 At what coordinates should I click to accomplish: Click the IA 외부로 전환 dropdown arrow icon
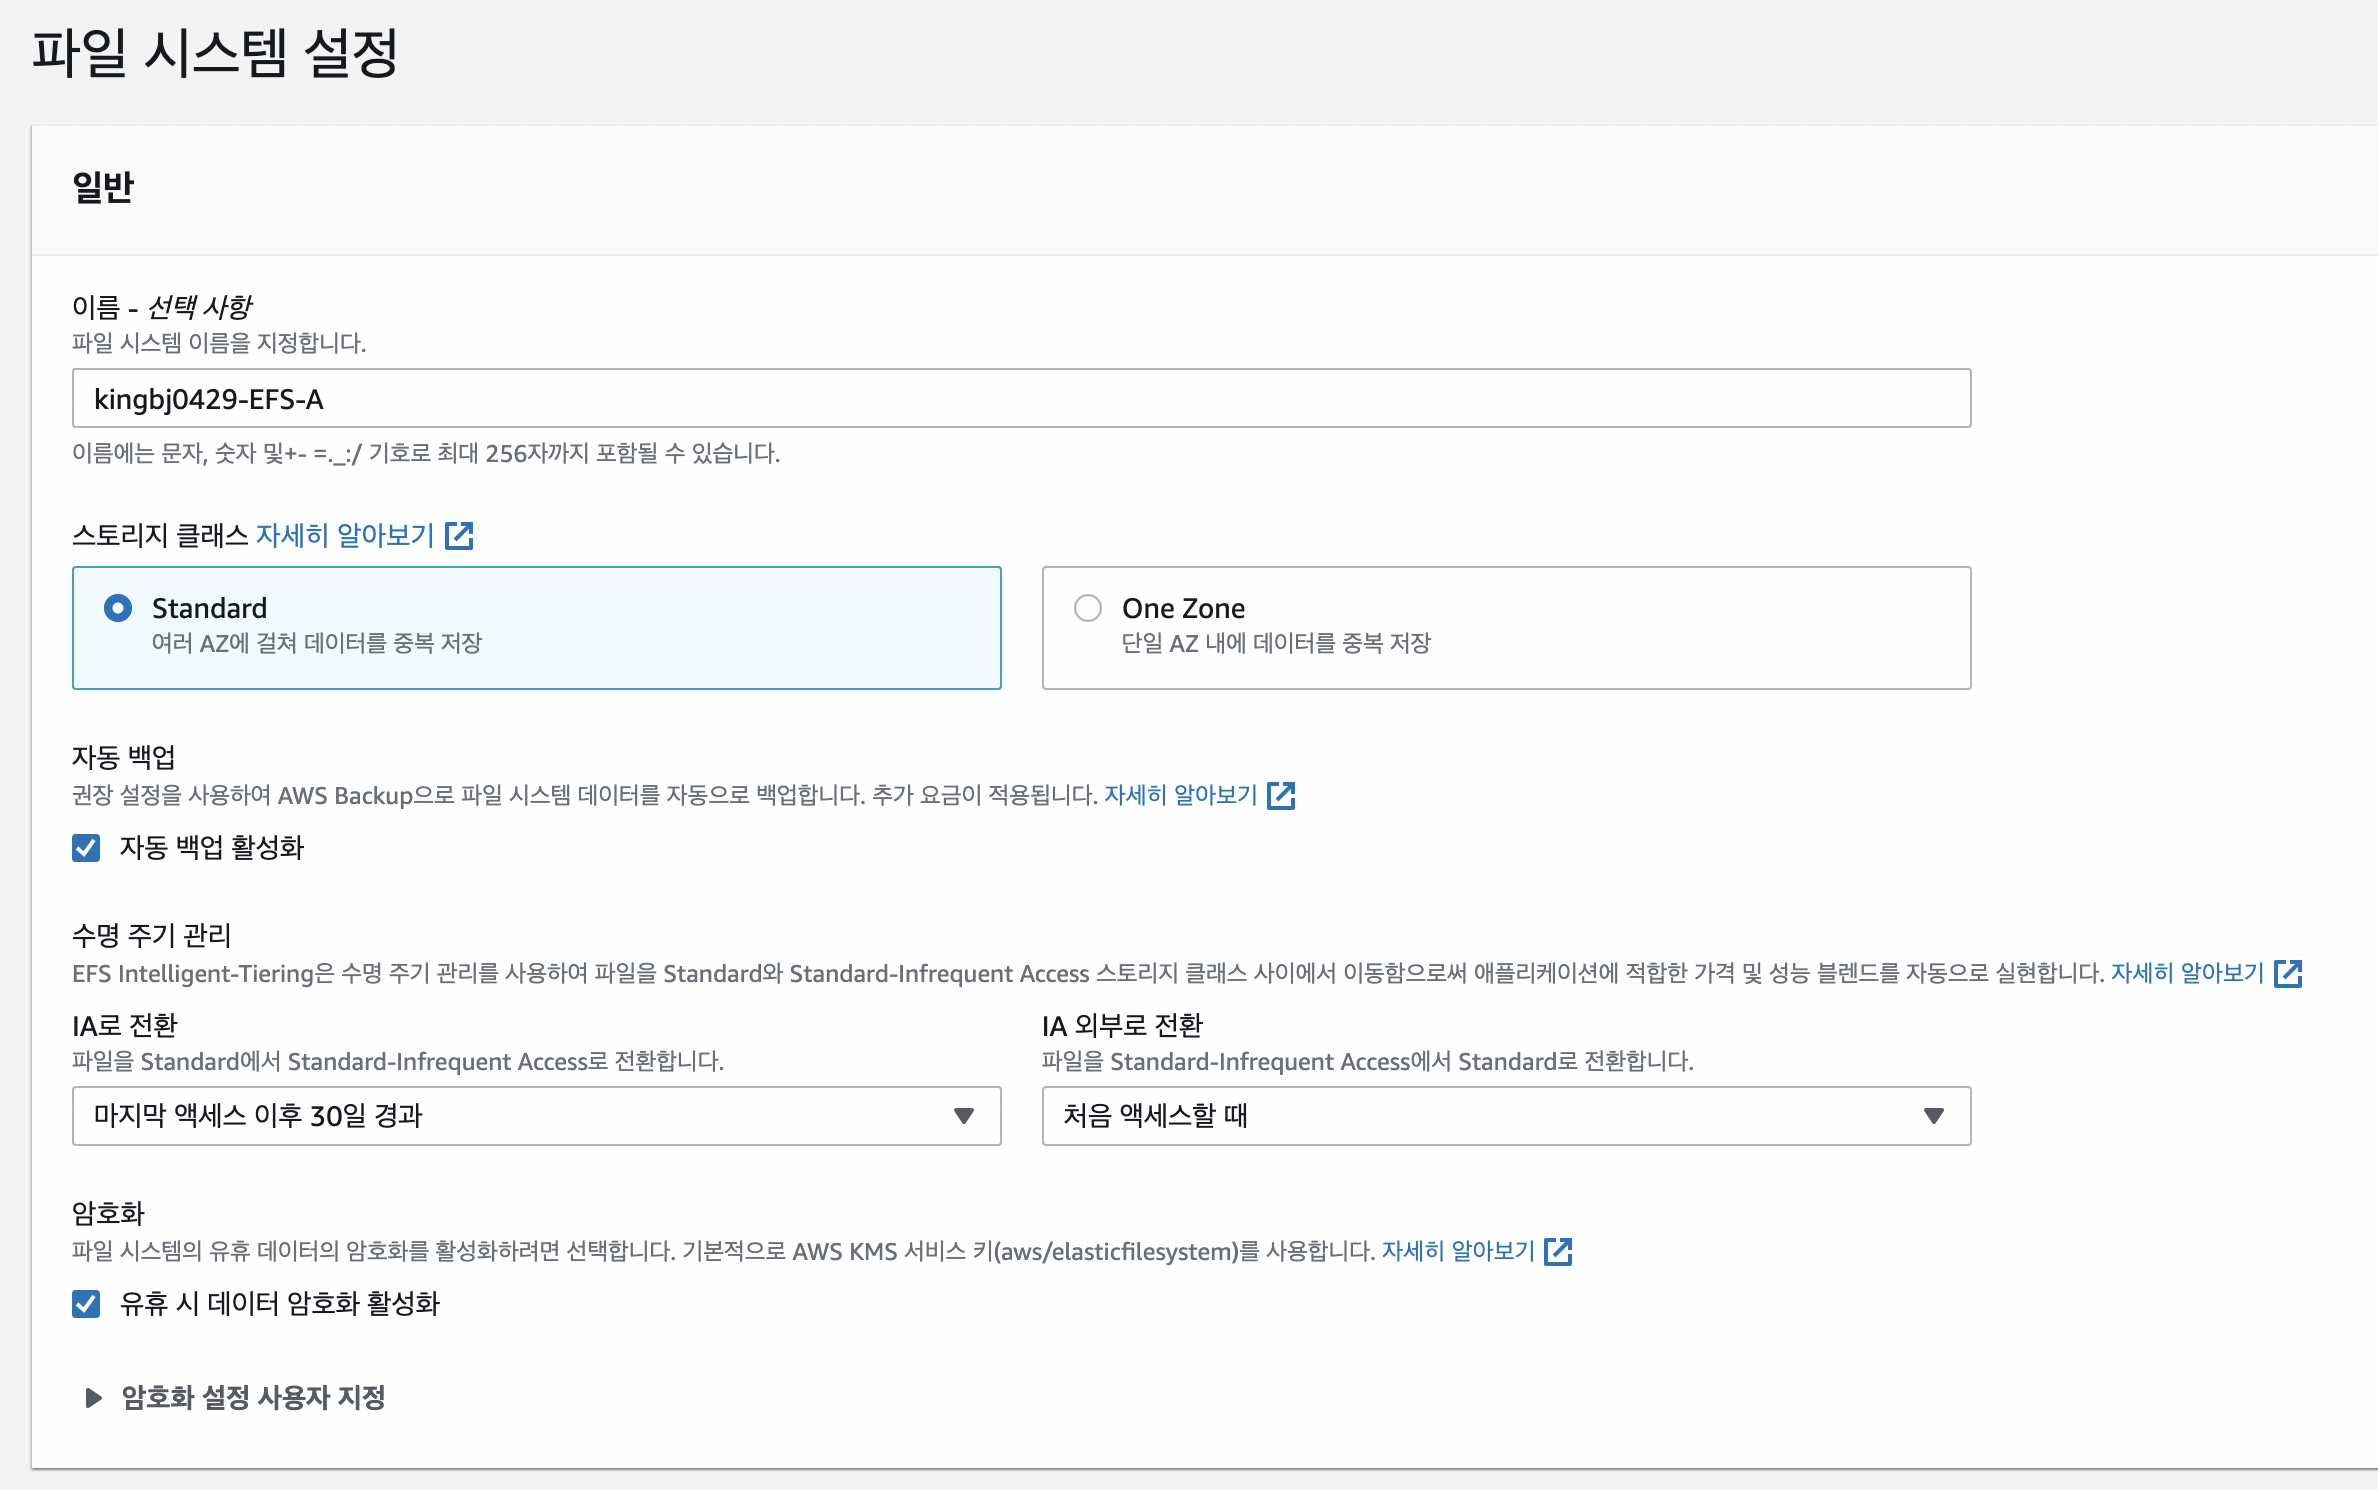tap(1934, 1116)
